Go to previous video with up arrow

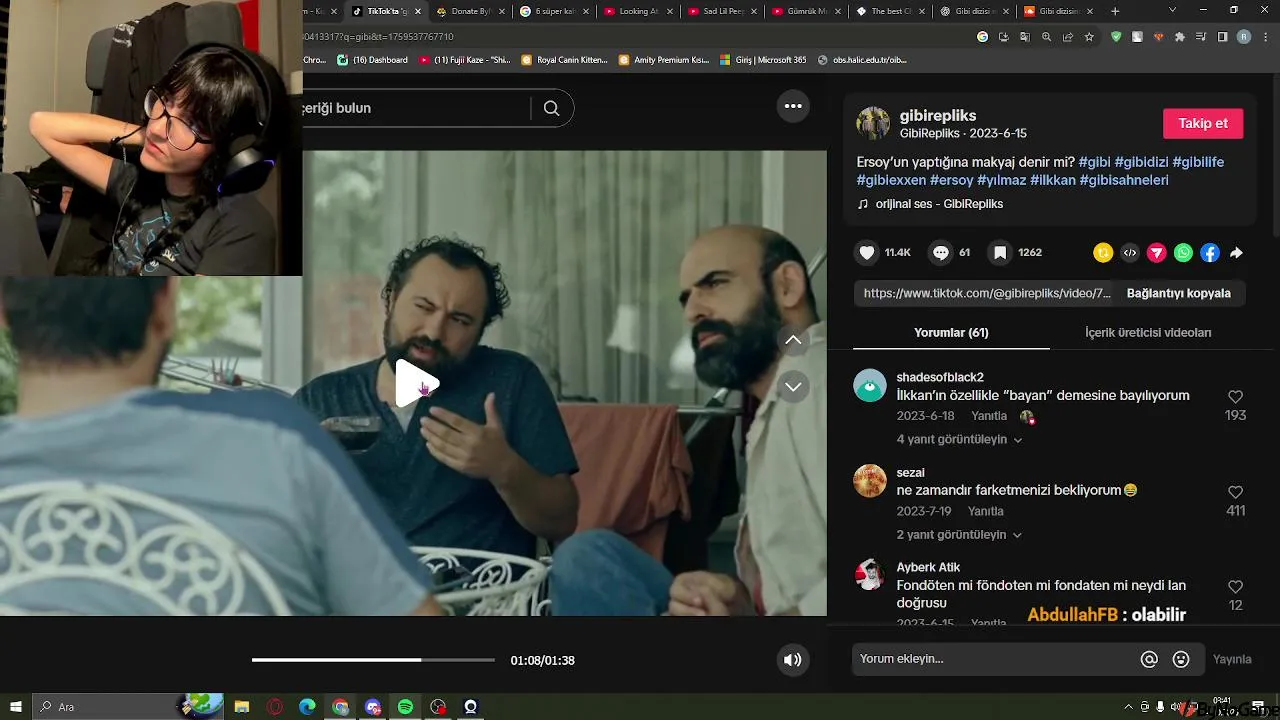pyautogui.click(x=793, y=340)
